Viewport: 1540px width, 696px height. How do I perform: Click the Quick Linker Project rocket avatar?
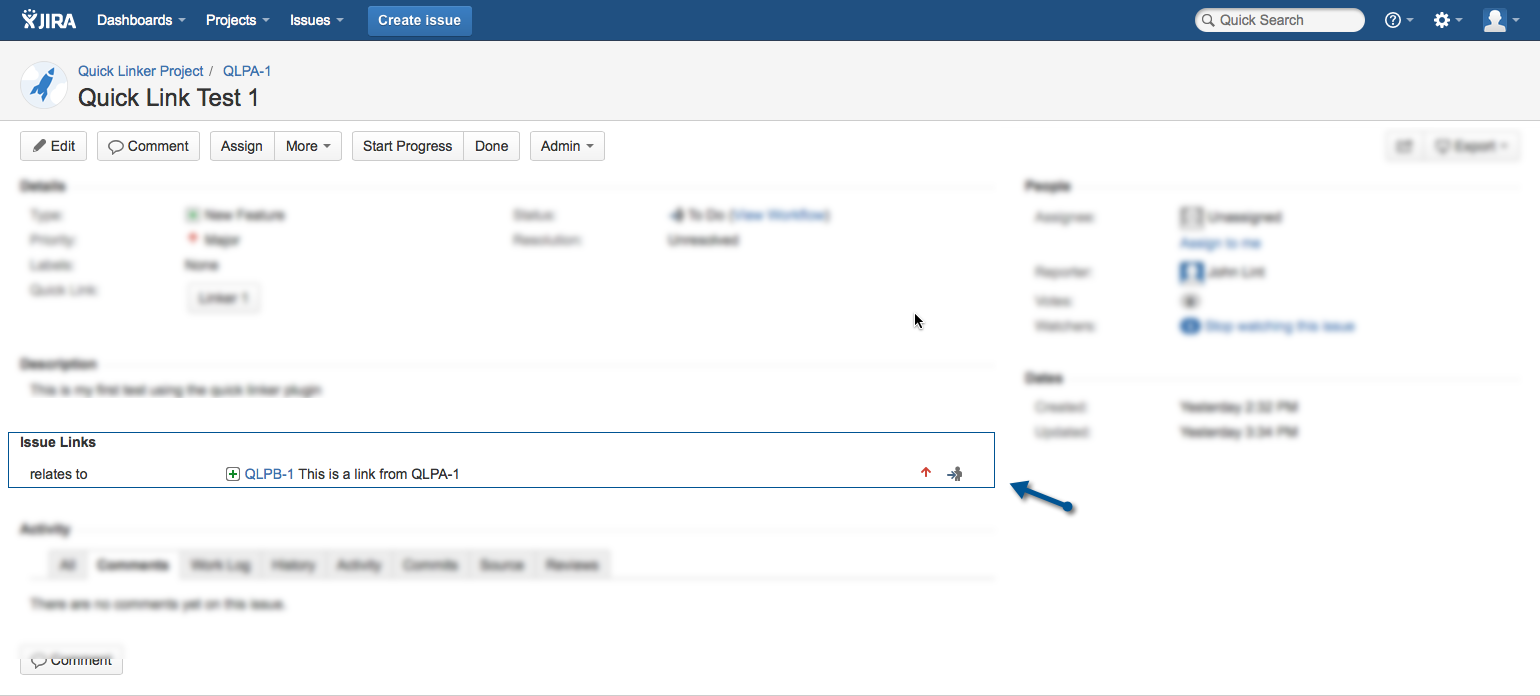pos(44,85)
